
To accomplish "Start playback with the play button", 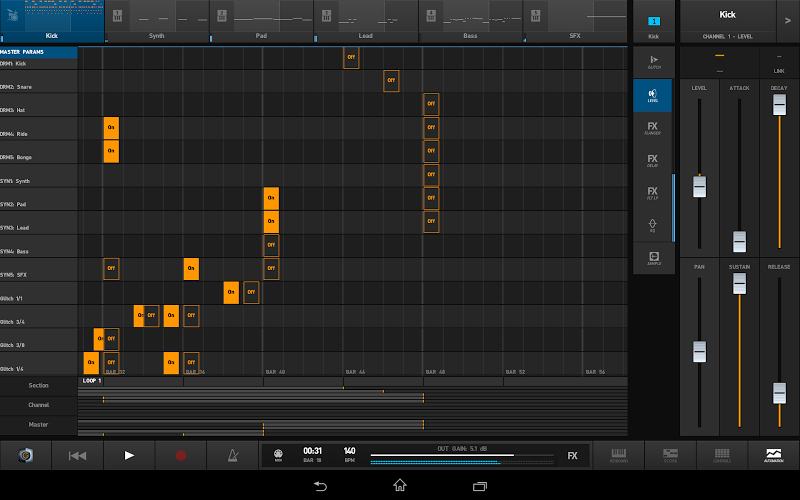I will [x=129, y=455].
